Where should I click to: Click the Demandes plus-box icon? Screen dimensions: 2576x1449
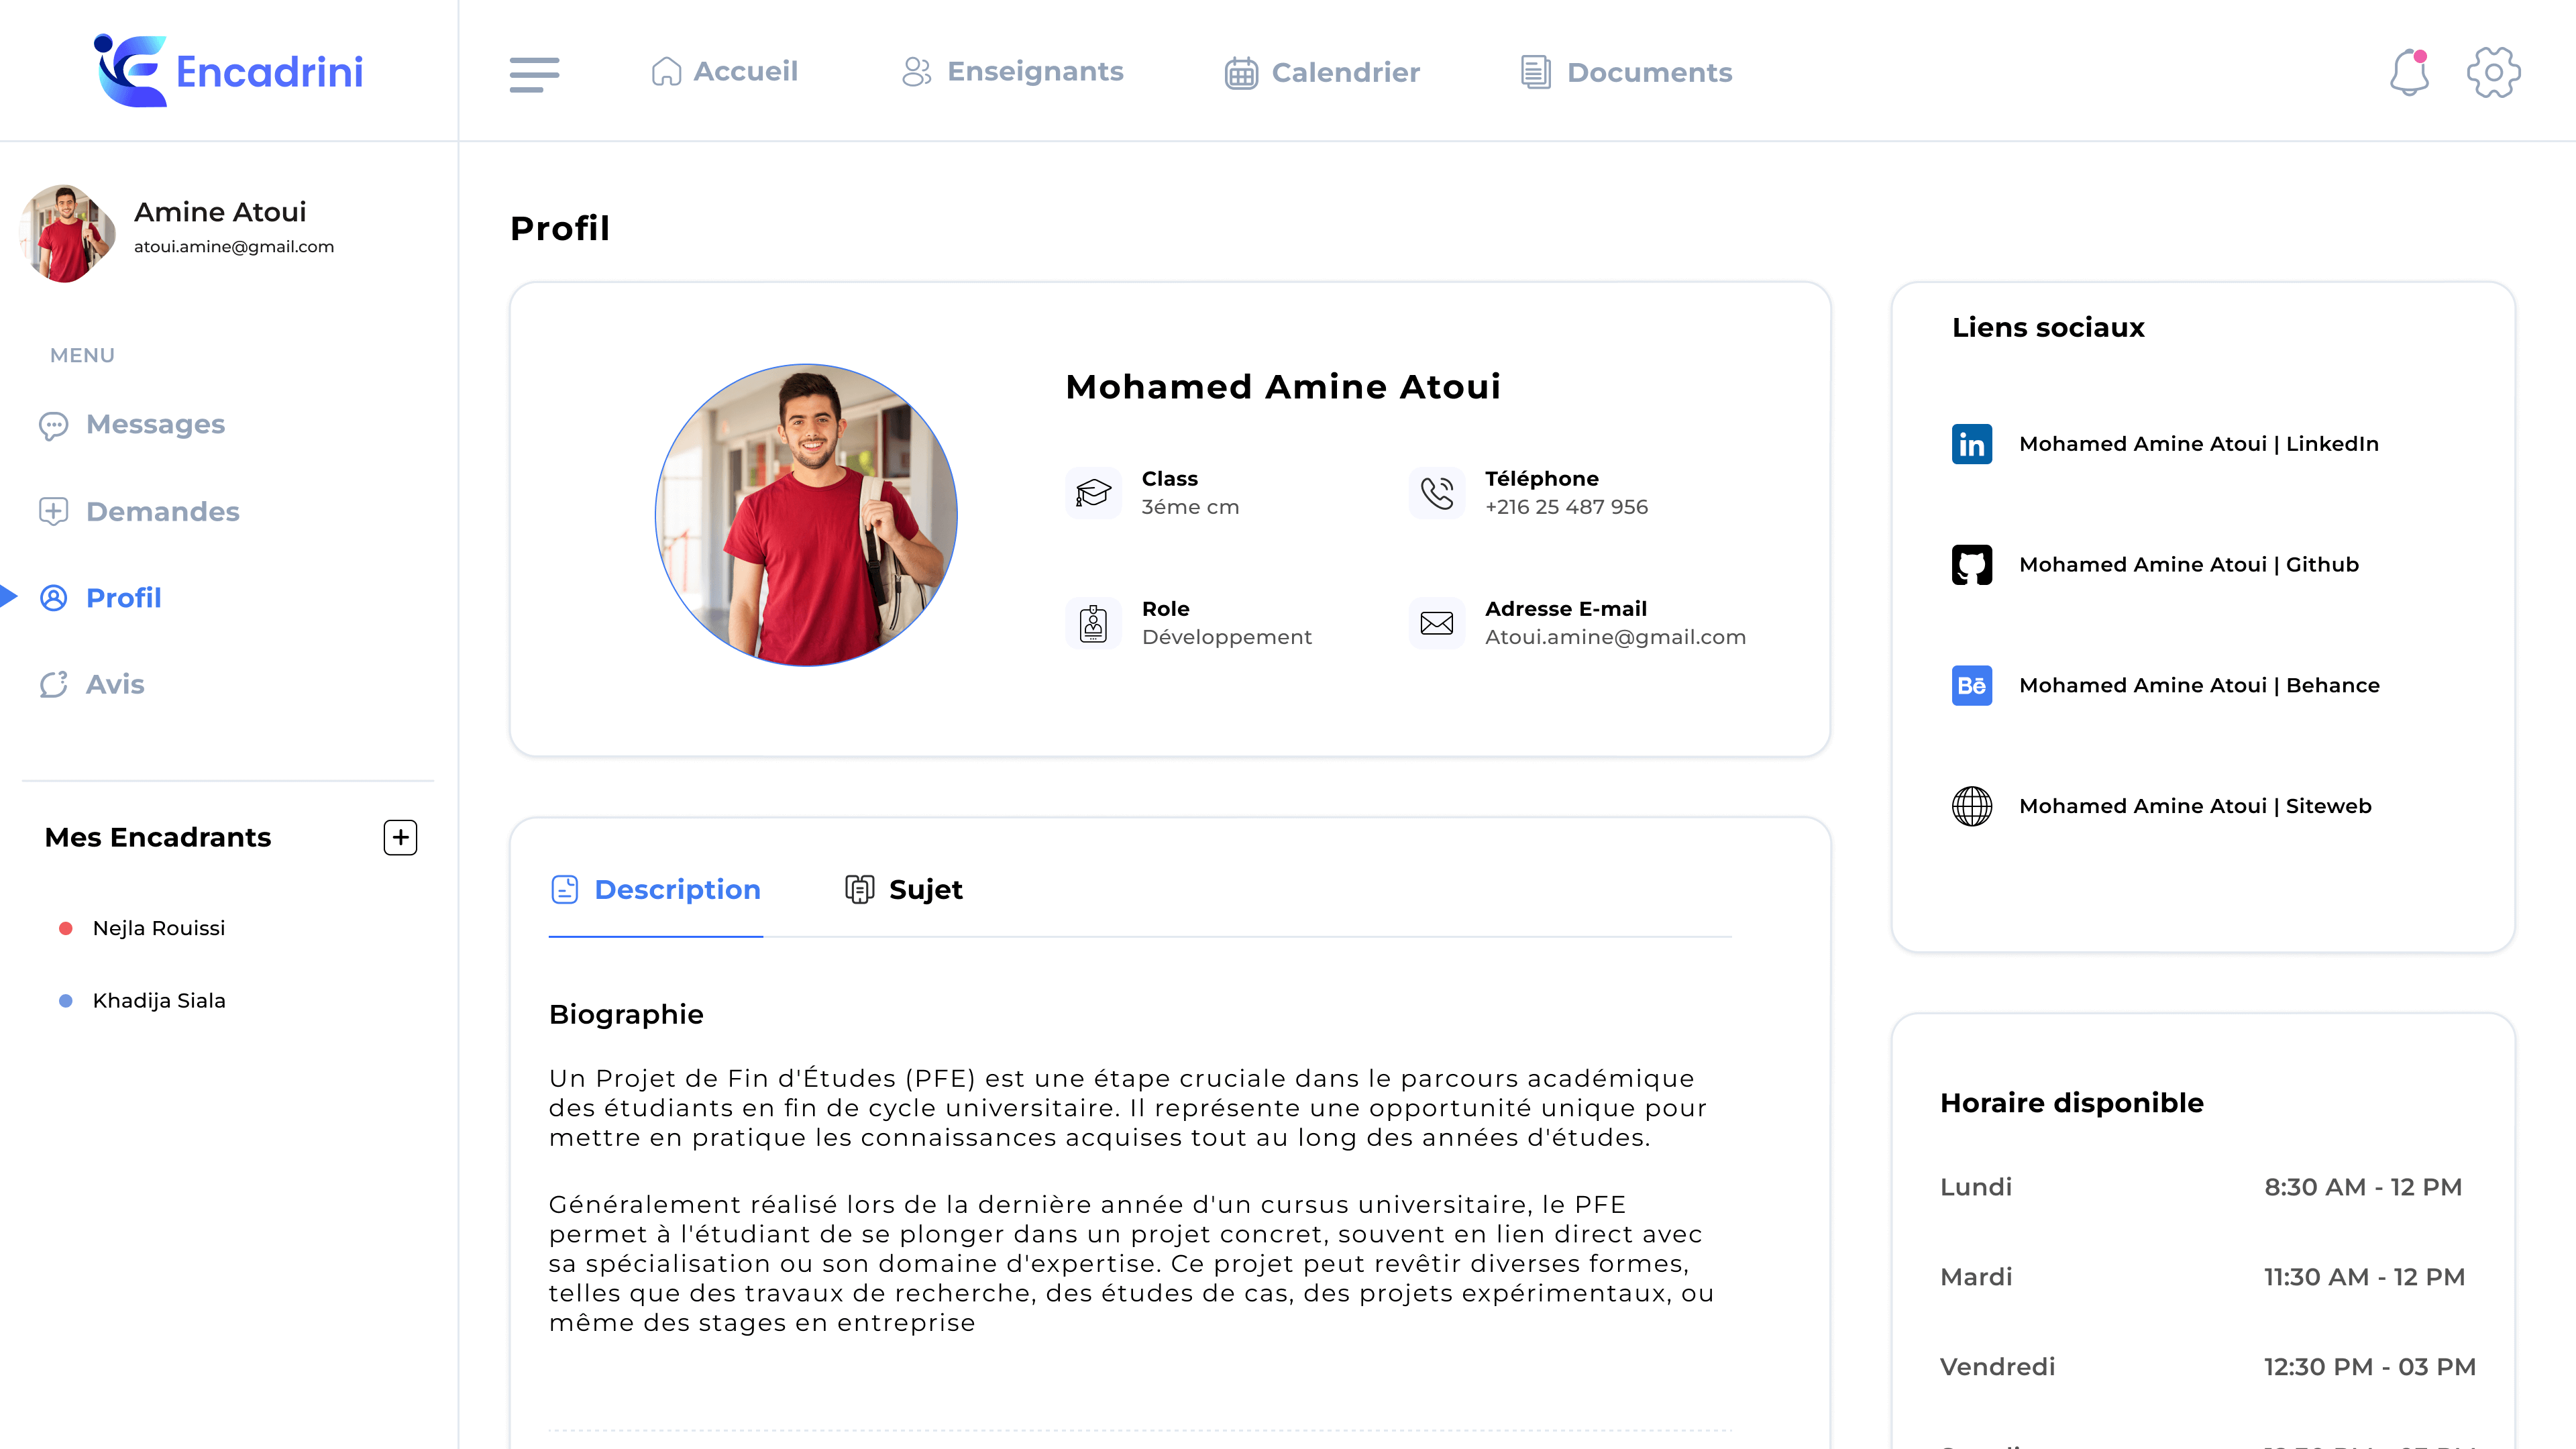point(53,512)
